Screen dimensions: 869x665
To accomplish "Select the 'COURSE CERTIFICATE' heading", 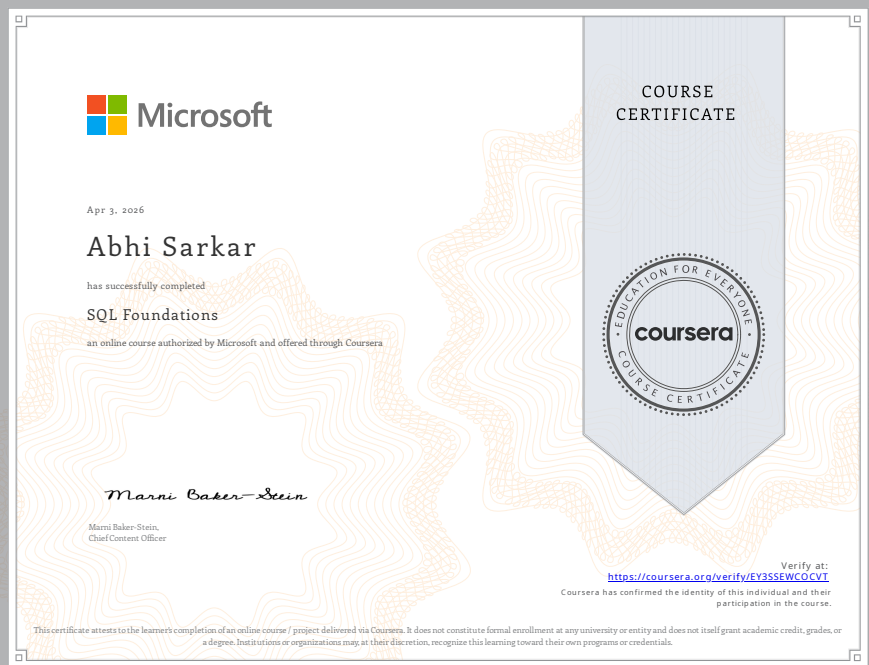I will tap(677, 103).
